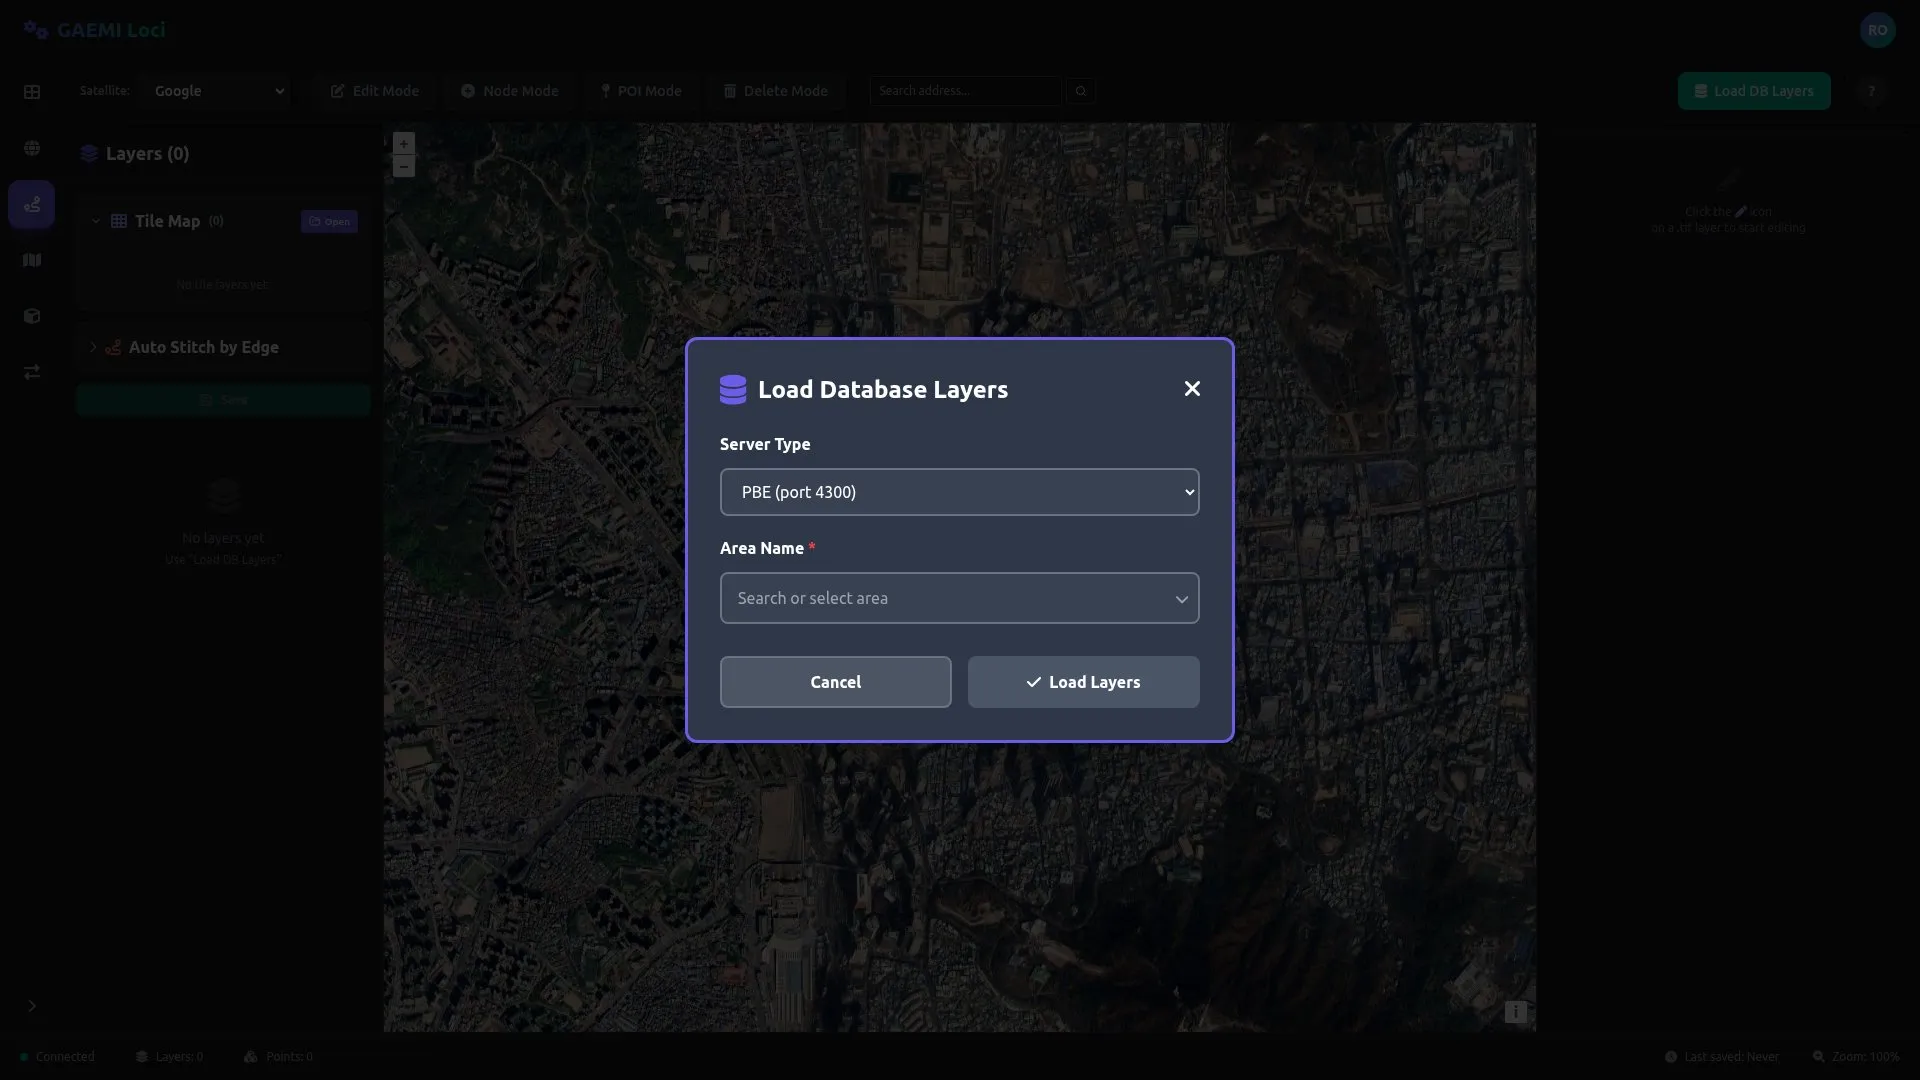Click the Cancel button
The width and height of the screenshot is (1920, 1080).
click(835, 682)
